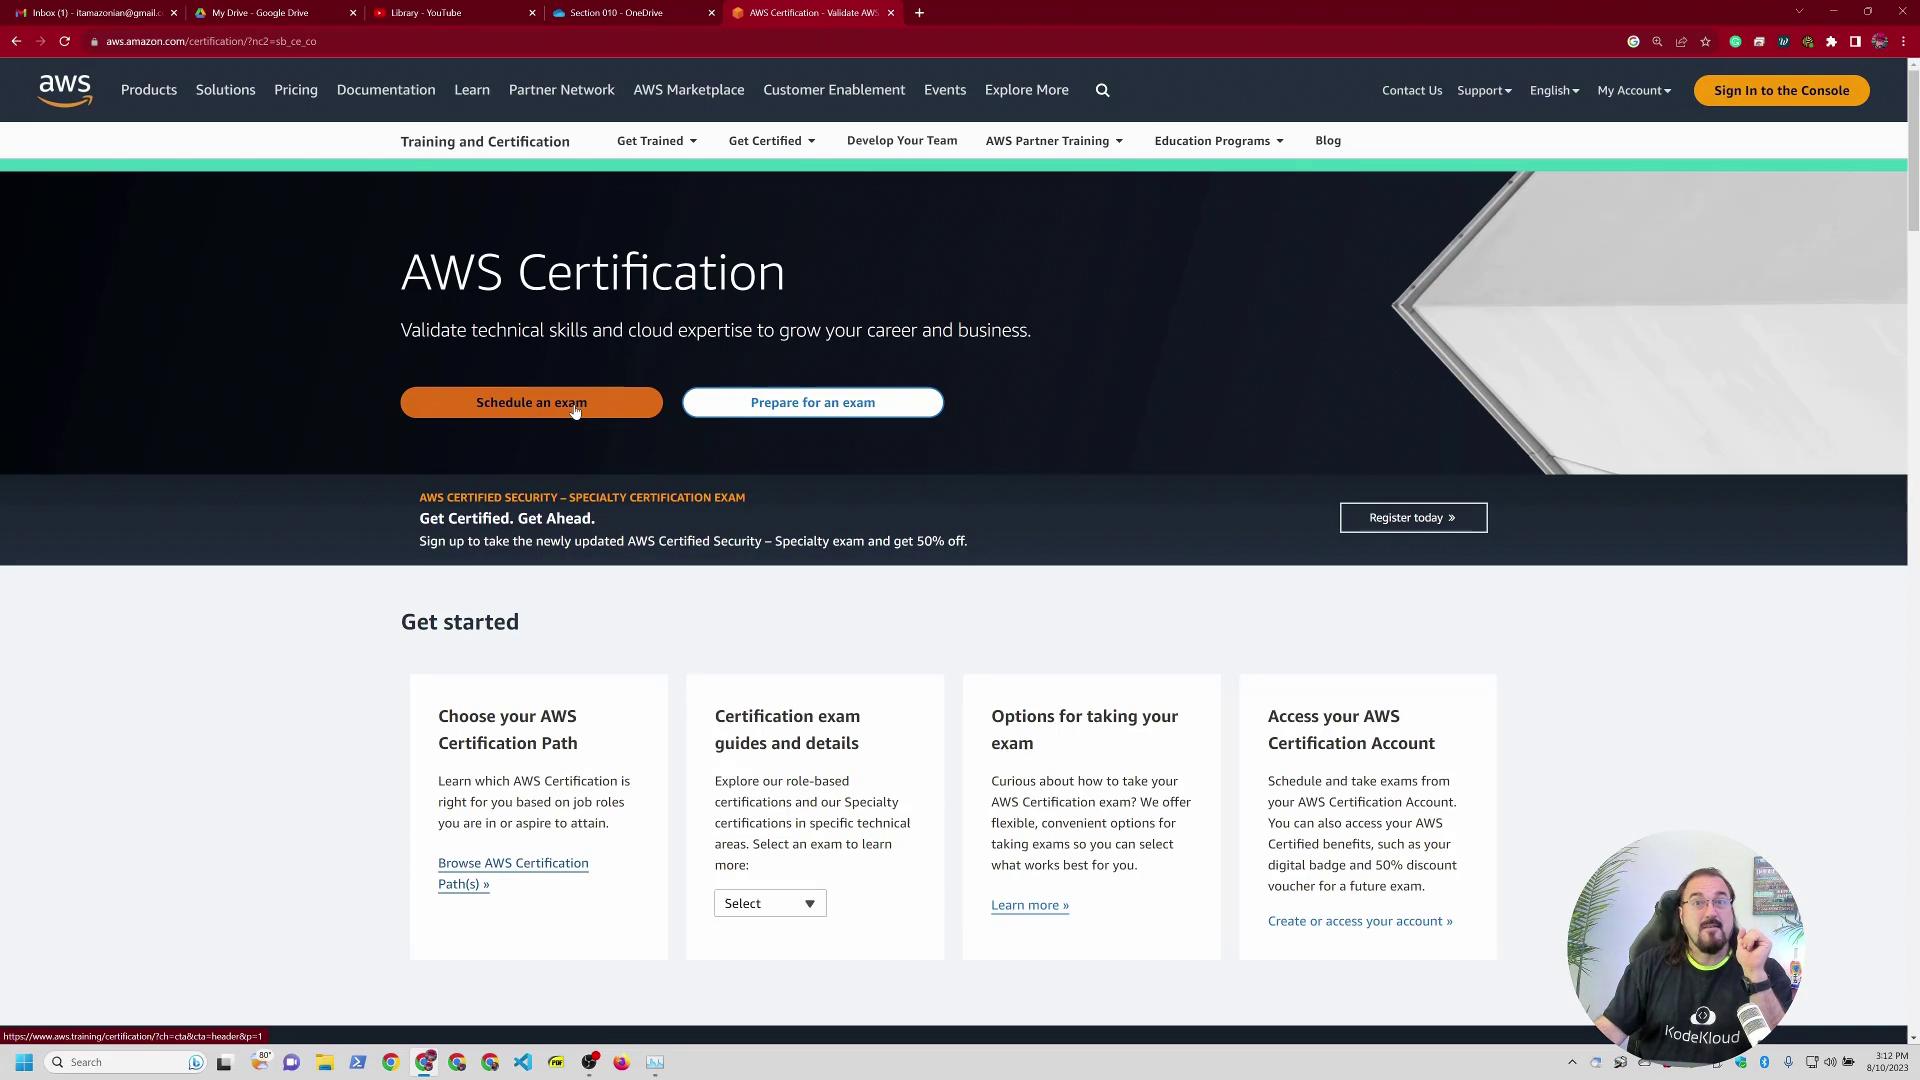Open a new browser tab

tap(919, 13)
